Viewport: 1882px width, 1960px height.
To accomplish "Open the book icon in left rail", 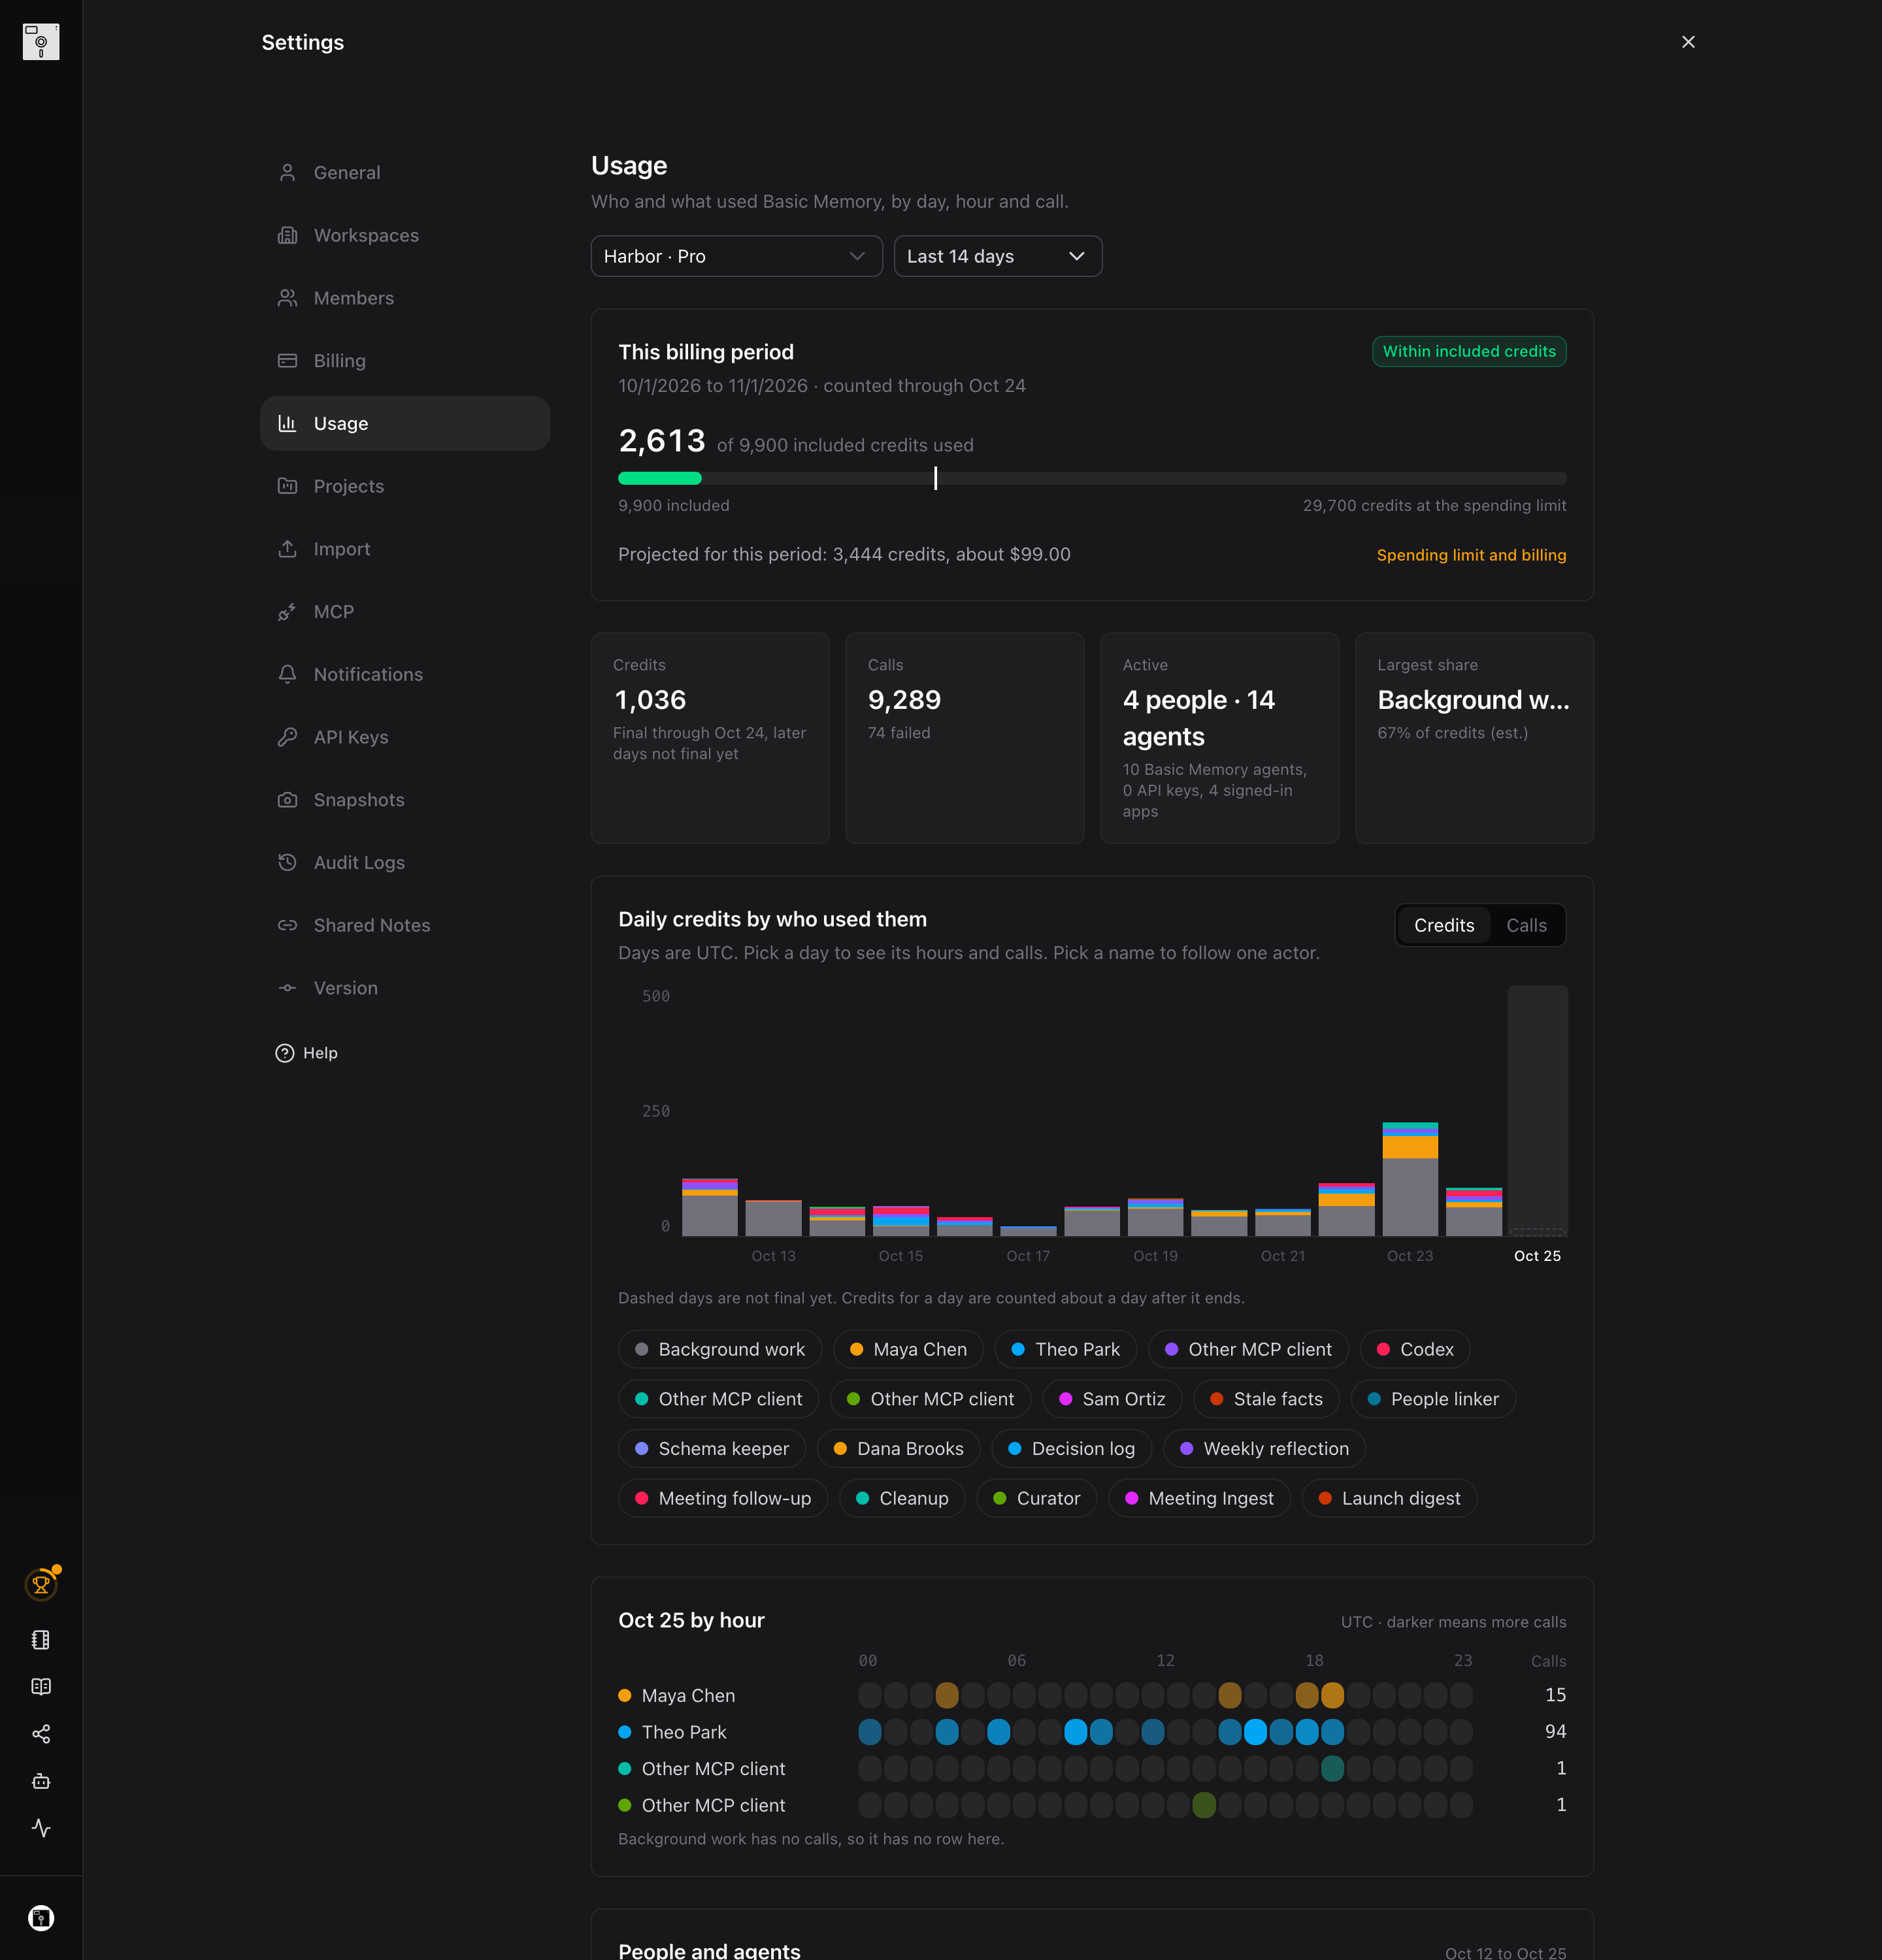I will pos(41,1687).
